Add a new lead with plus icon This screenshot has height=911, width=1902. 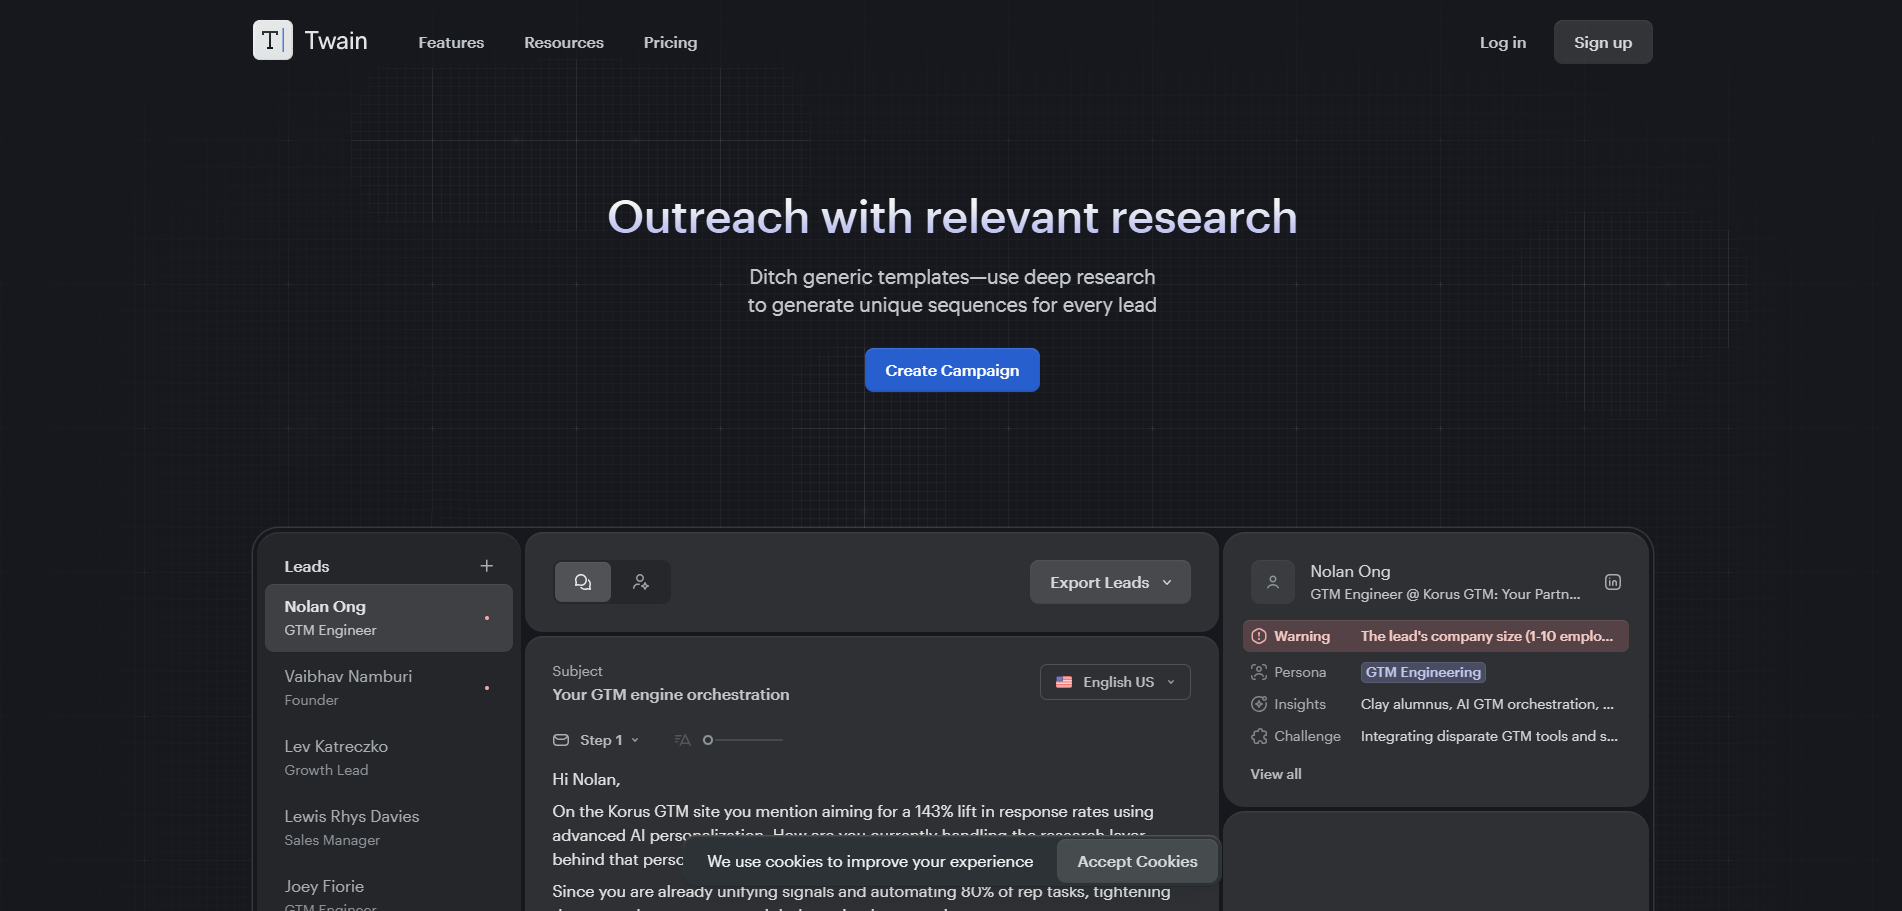(486, 566)
